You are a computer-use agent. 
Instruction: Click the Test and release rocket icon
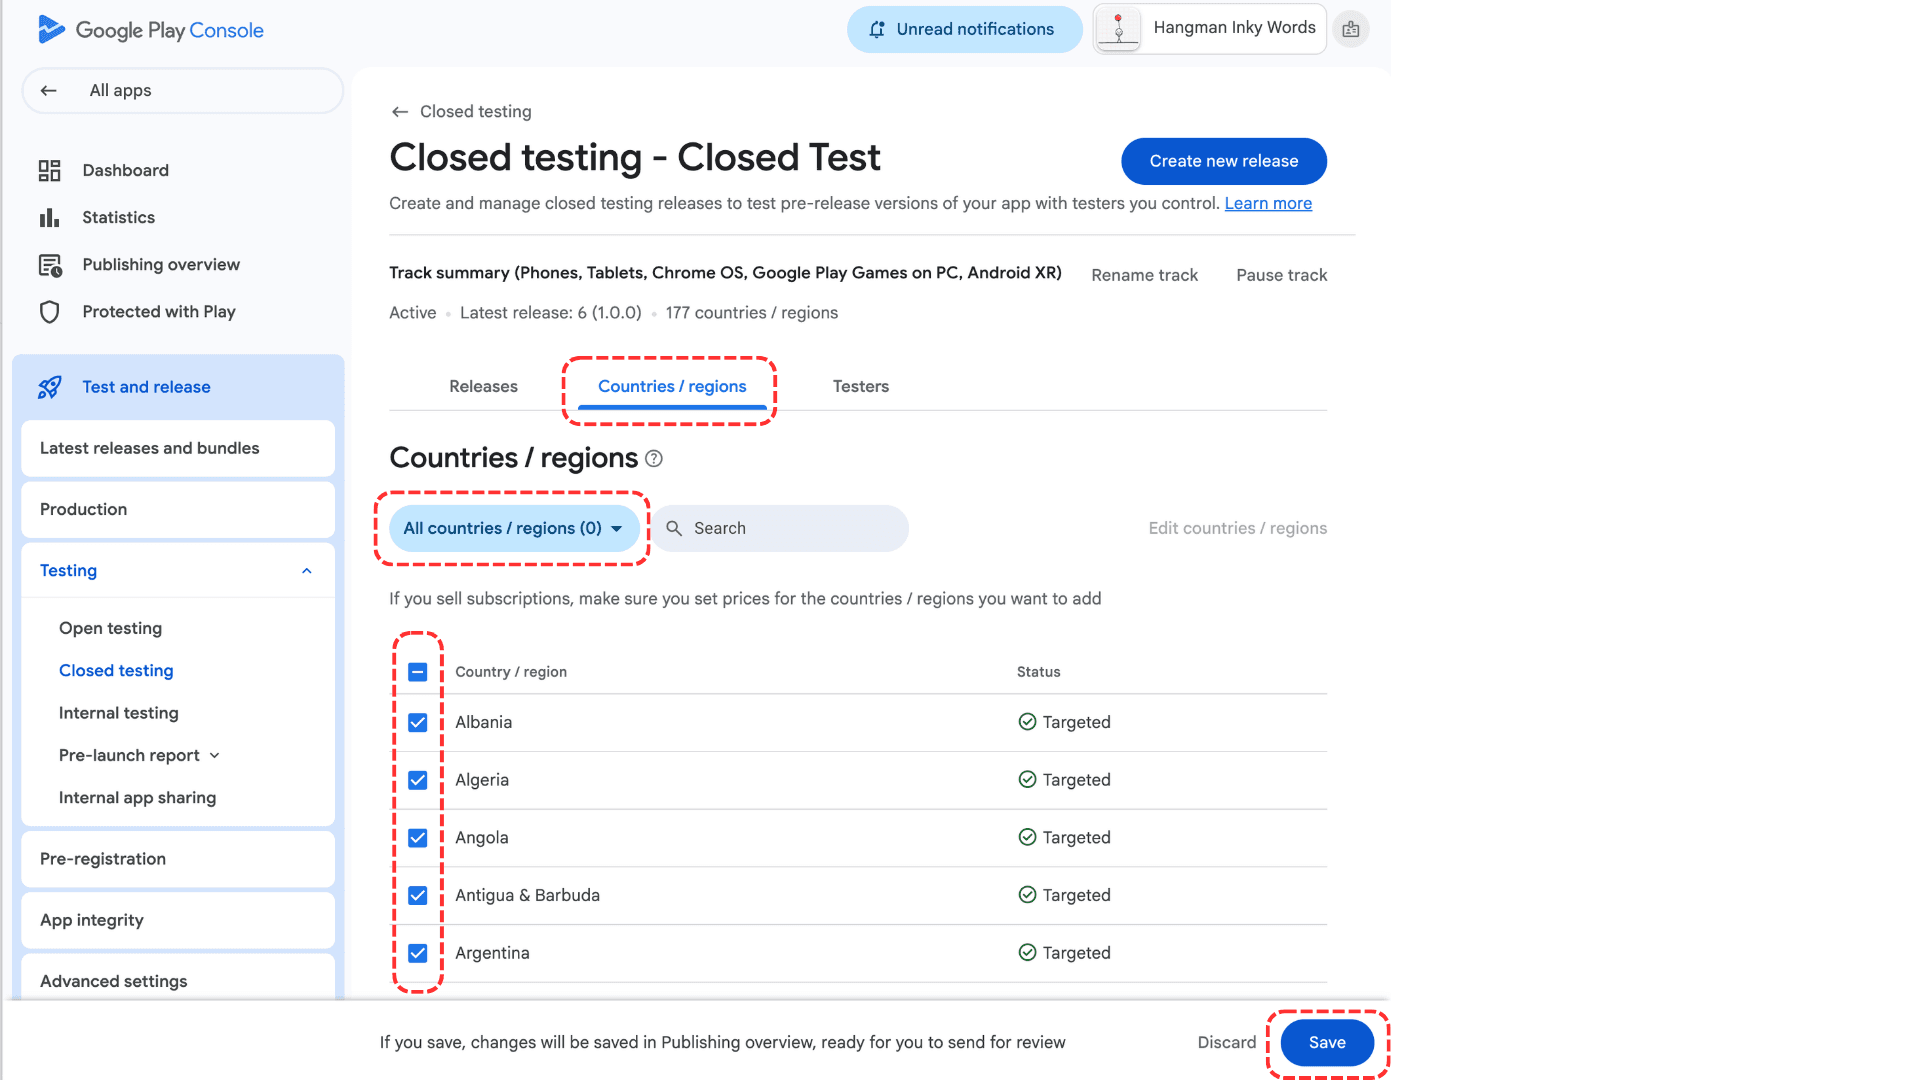(49, 387)
